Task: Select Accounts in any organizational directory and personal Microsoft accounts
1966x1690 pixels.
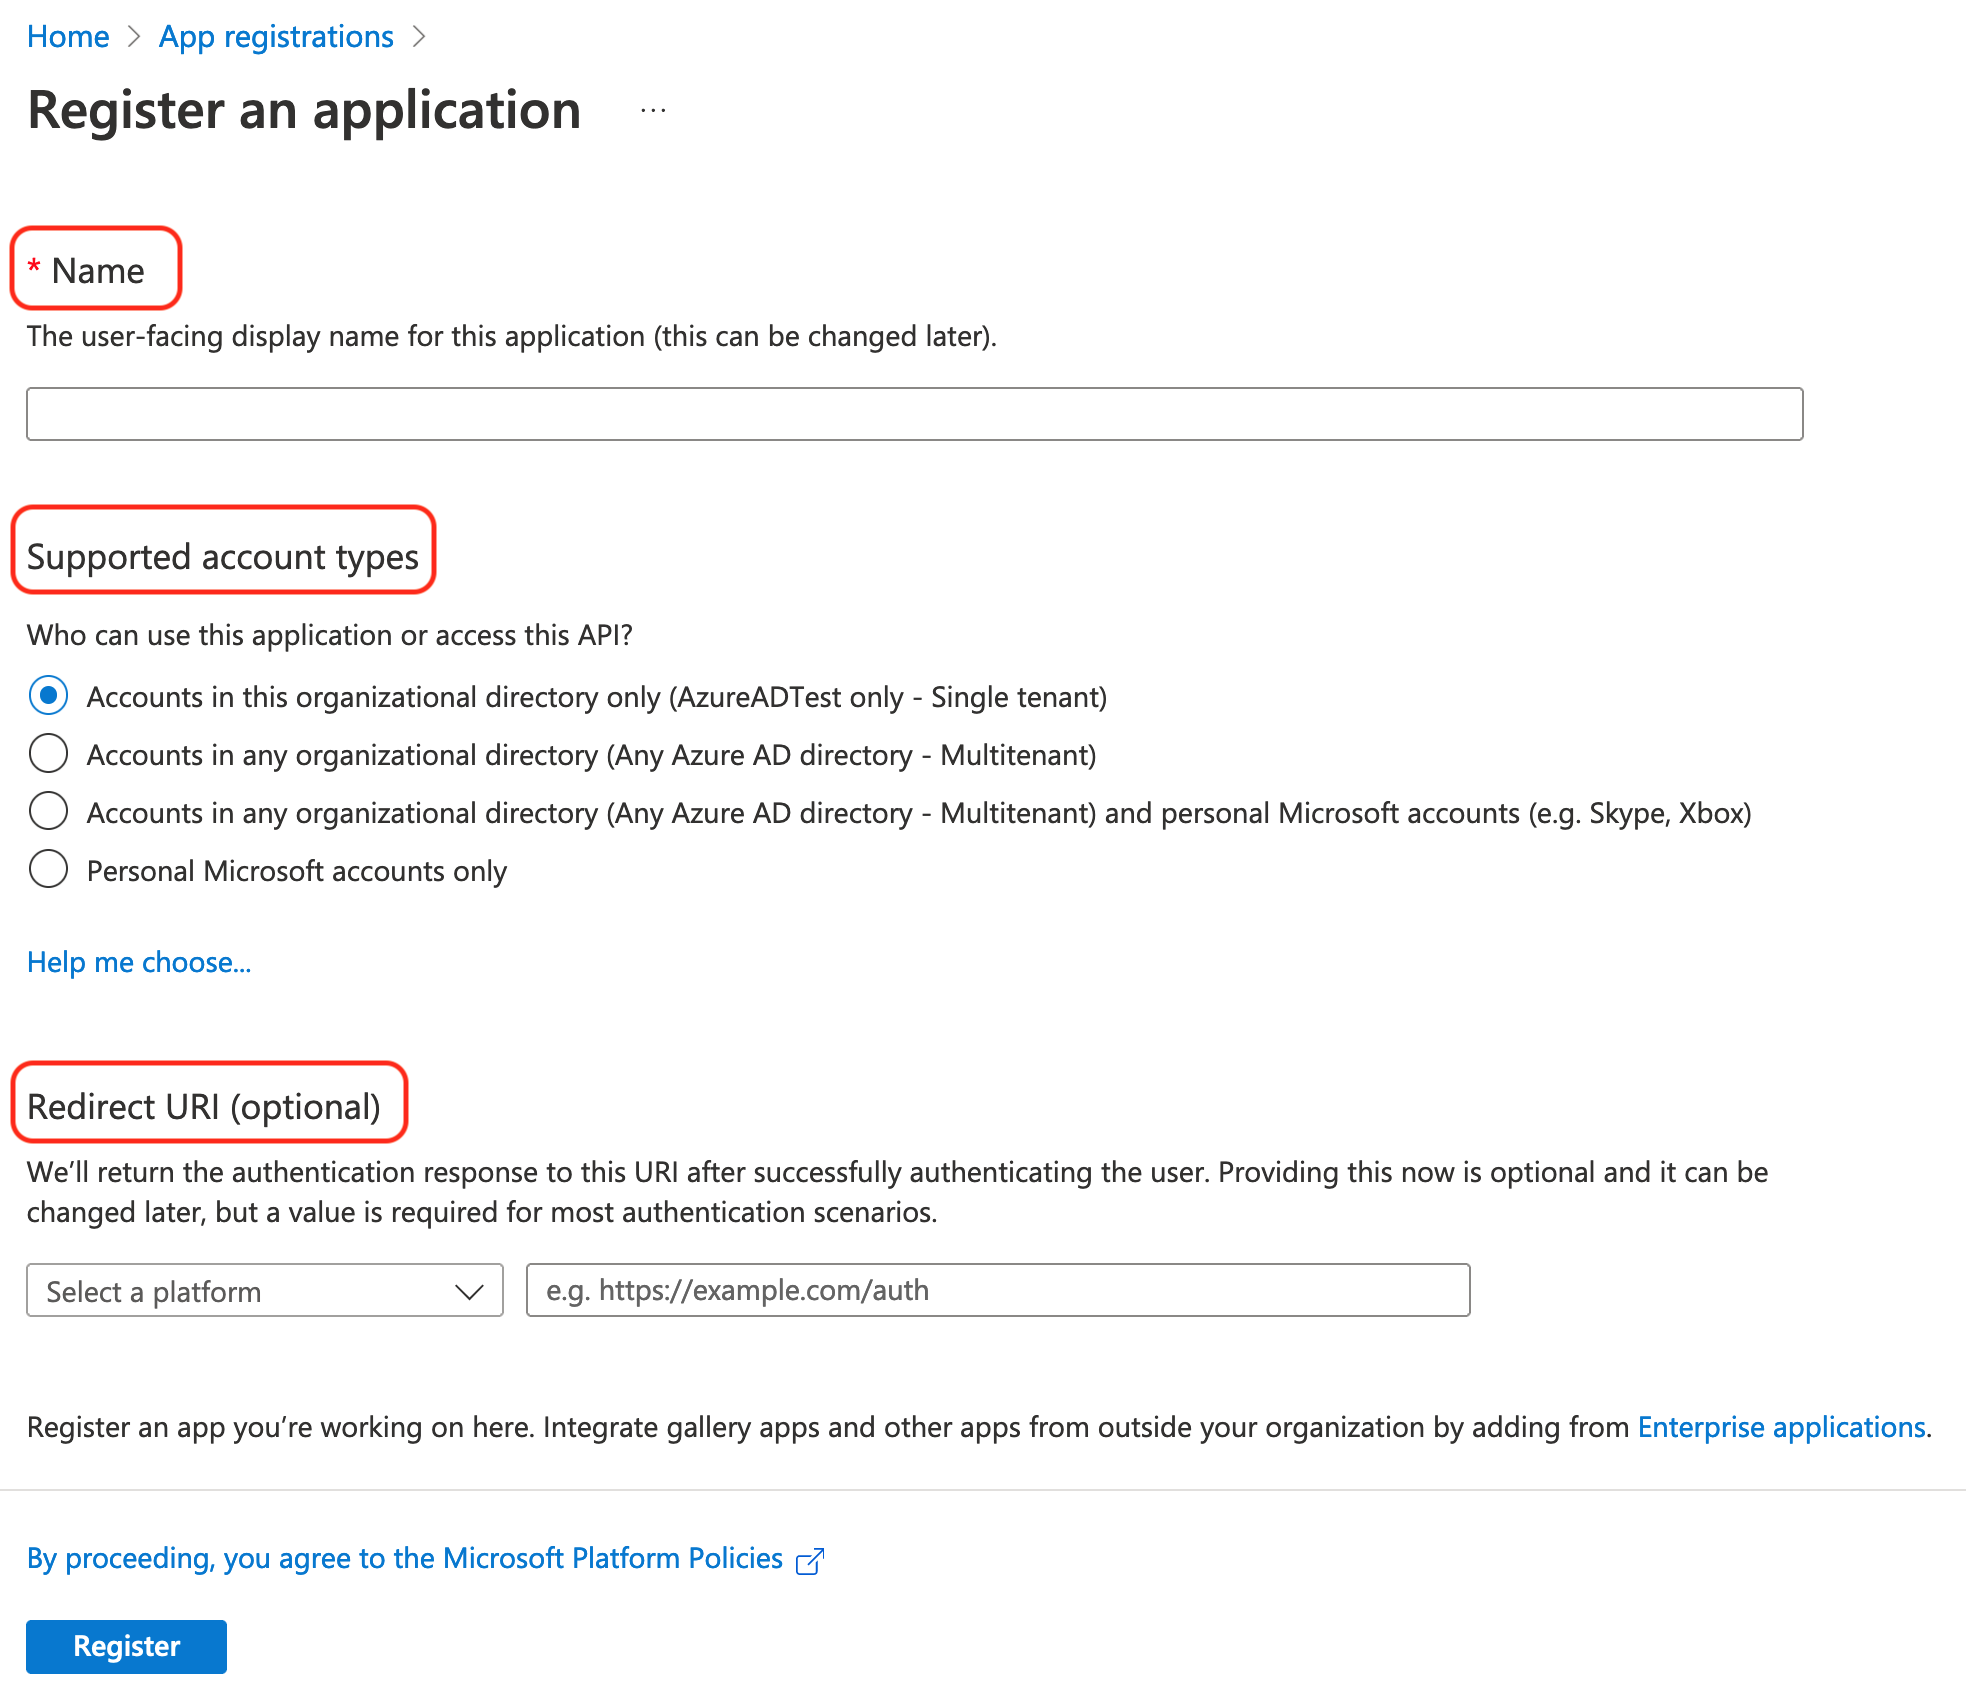Action: (x=47, y=812)
